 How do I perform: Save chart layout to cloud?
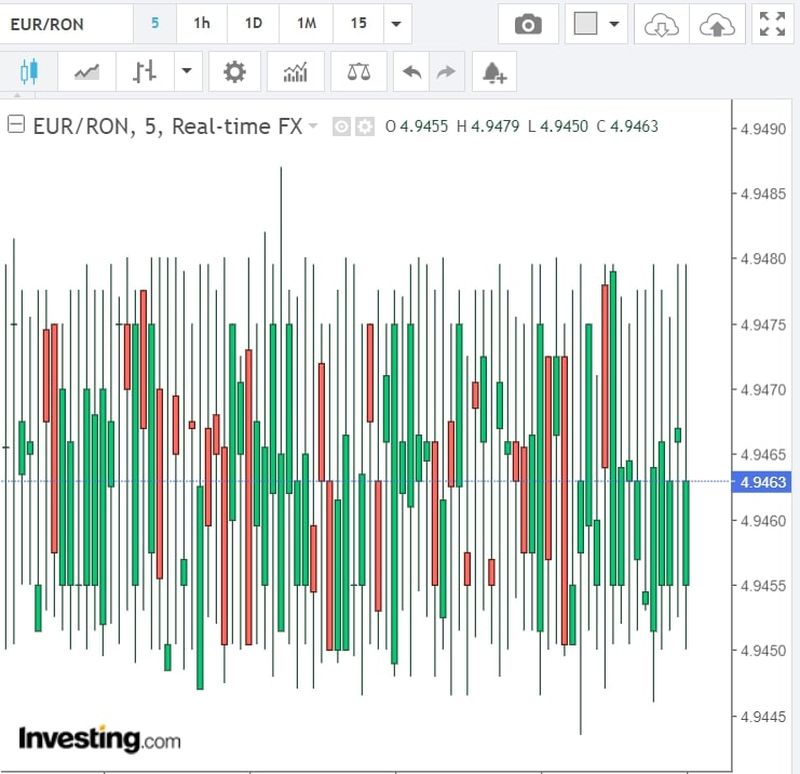[x=716, y=25]
